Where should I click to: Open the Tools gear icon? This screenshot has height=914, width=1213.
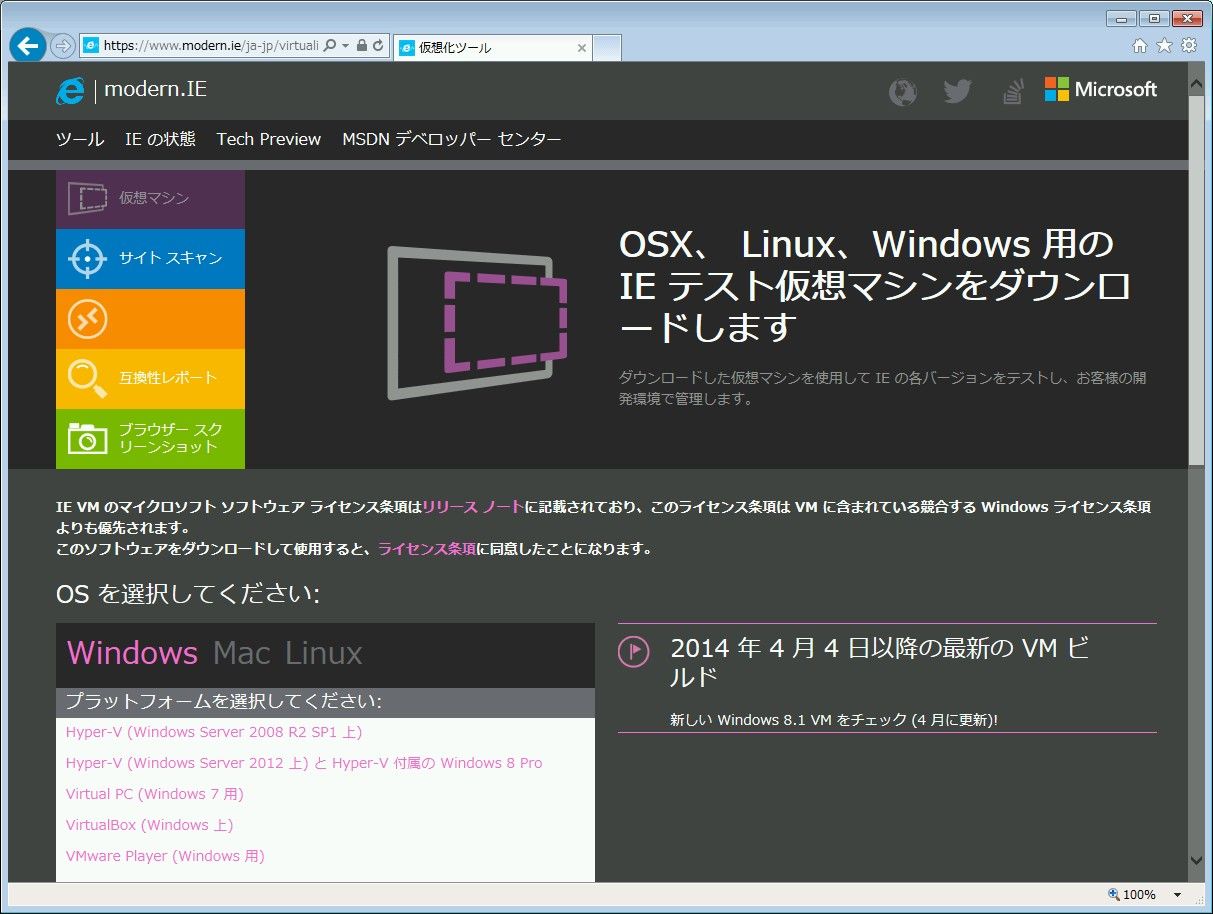(x=1189, y=45)
